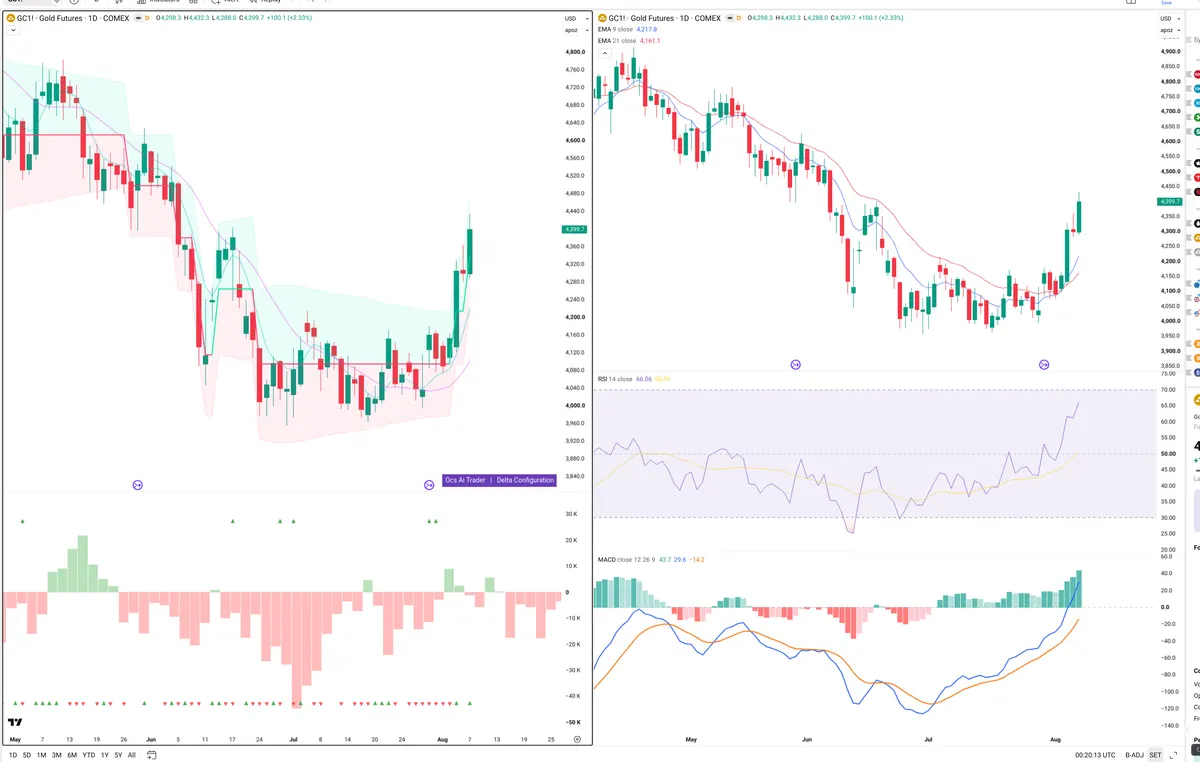Click the left chart's event marker near August
This screenshot has height=762, width=1200.
(429, 484)
